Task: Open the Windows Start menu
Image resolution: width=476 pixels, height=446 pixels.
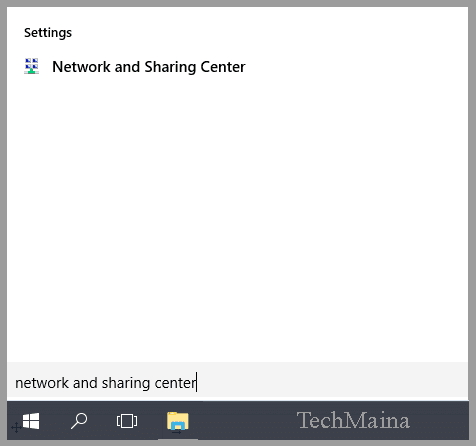Action: click(x=31, y=421)
